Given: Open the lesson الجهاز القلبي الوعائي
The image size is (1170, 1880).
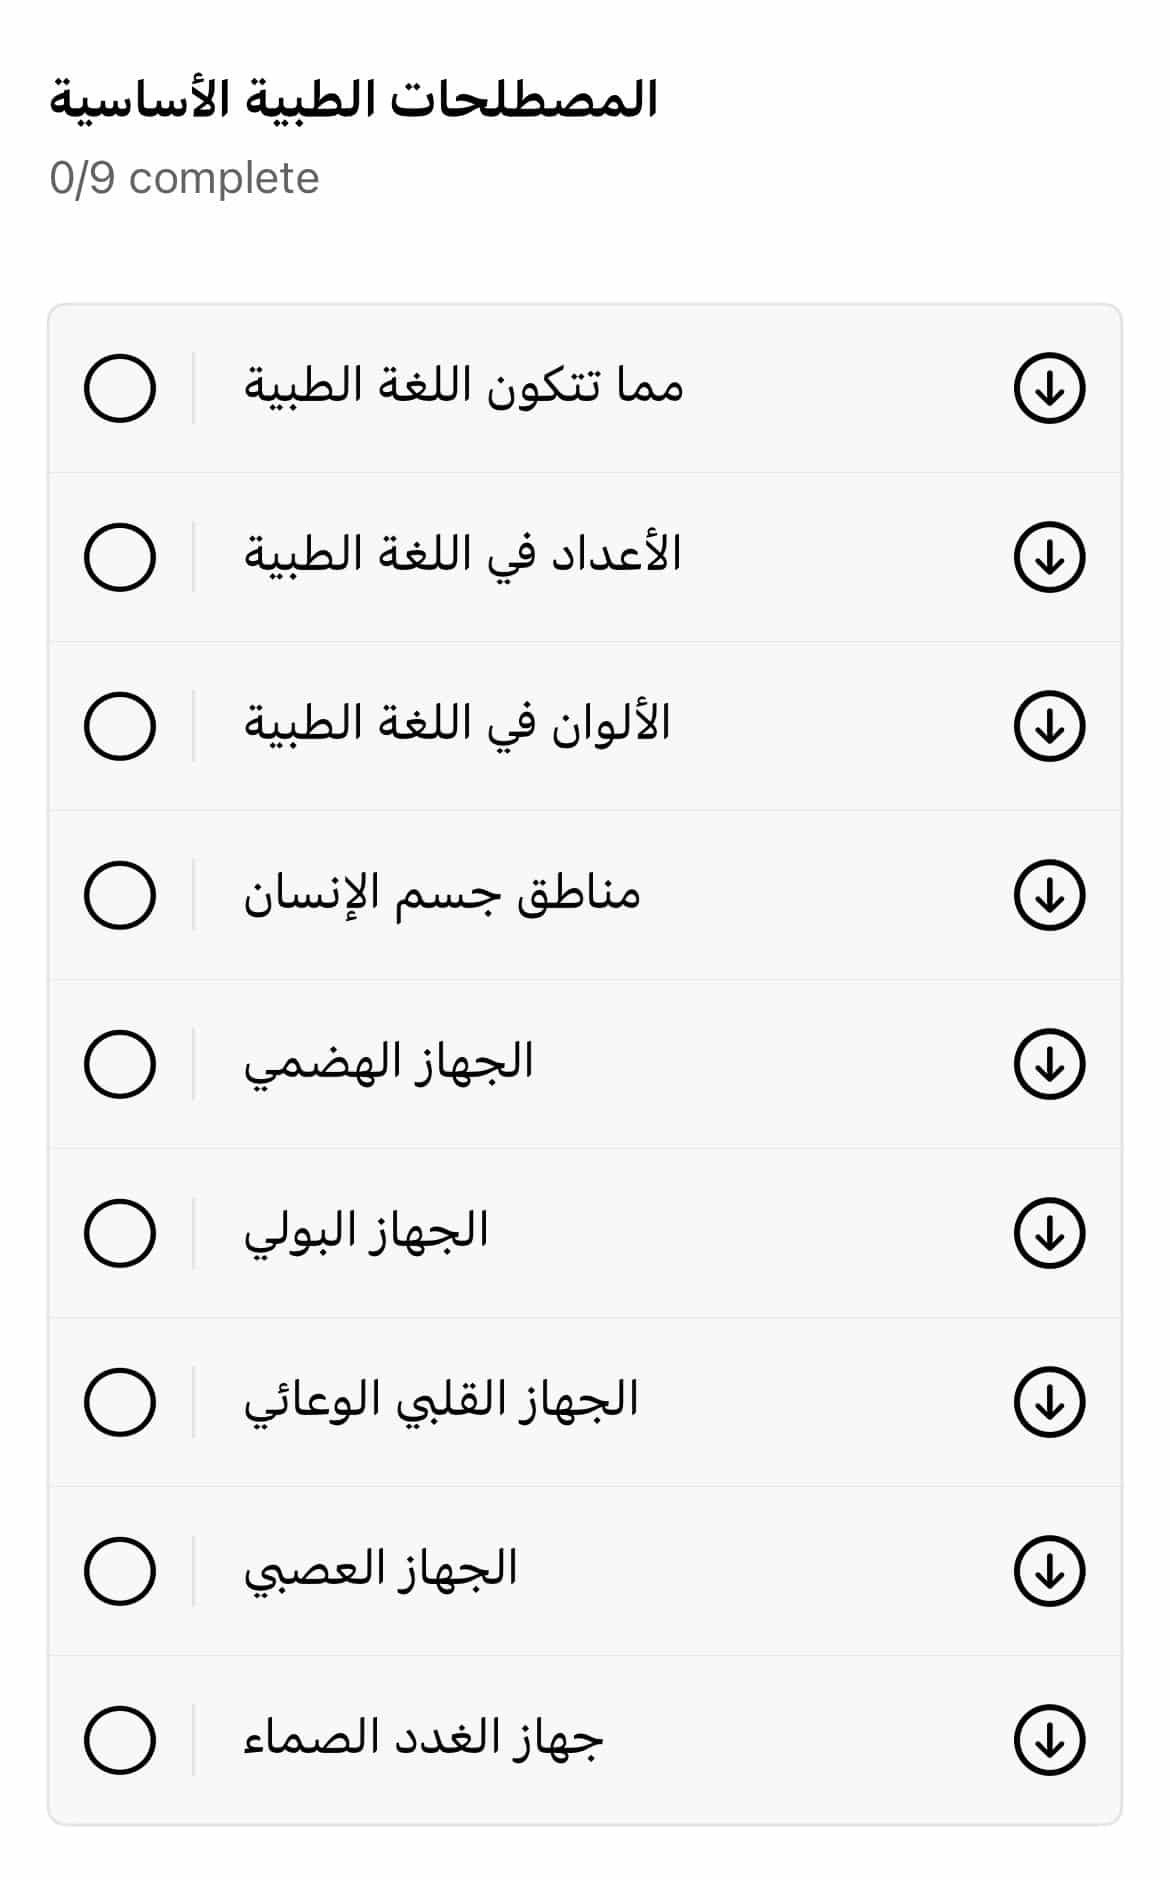Looking at the screenshot, I should 441,1401.
